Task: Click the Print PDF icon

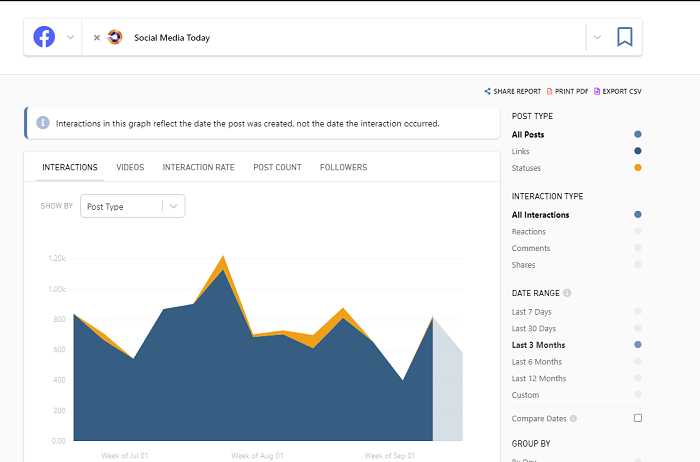Action: (550, 91)
